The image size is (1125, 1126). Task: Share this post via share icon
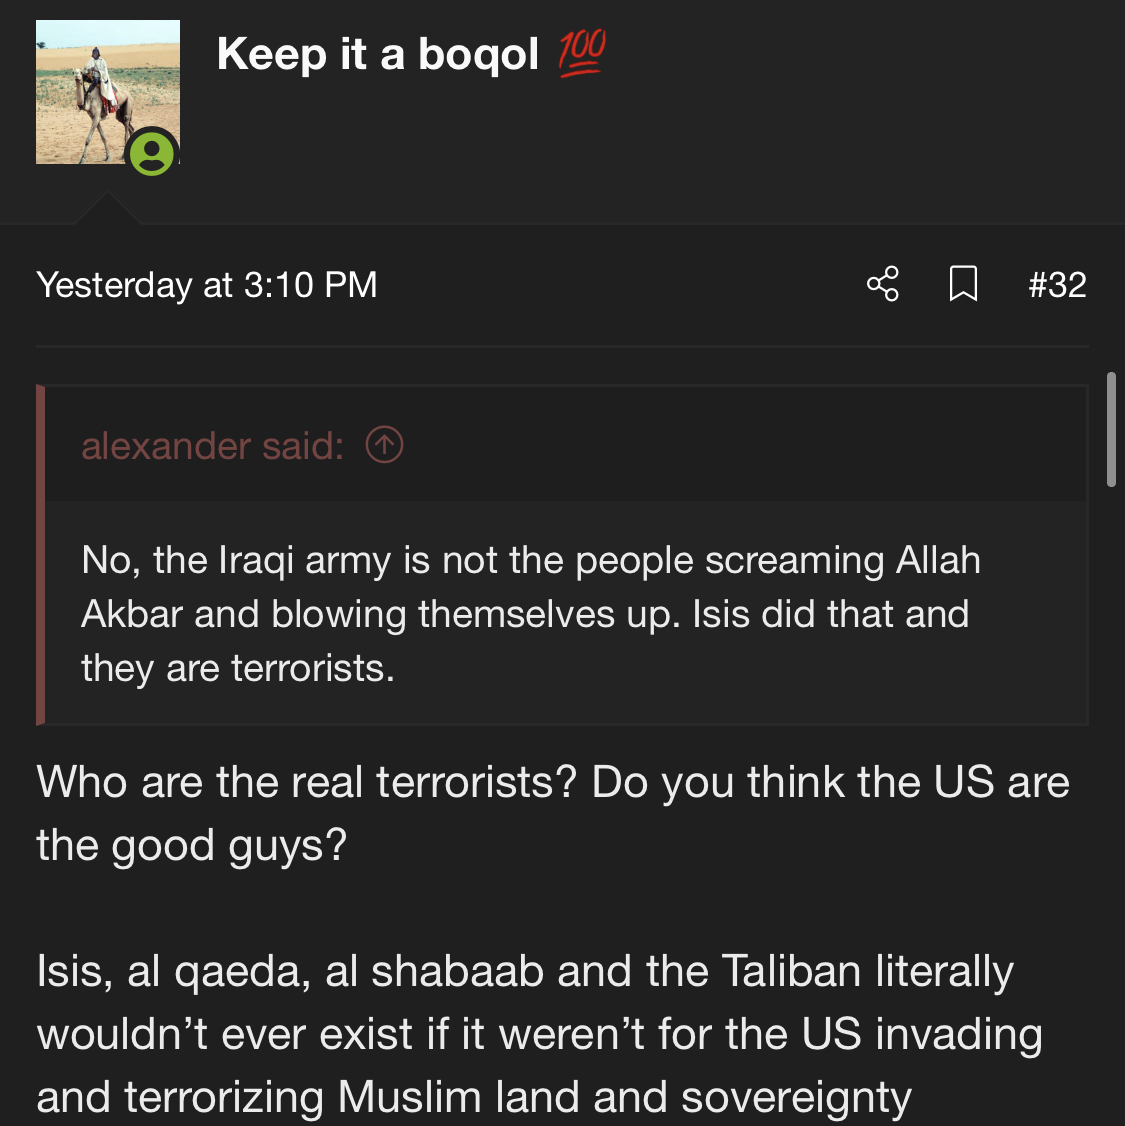[883, 284]
